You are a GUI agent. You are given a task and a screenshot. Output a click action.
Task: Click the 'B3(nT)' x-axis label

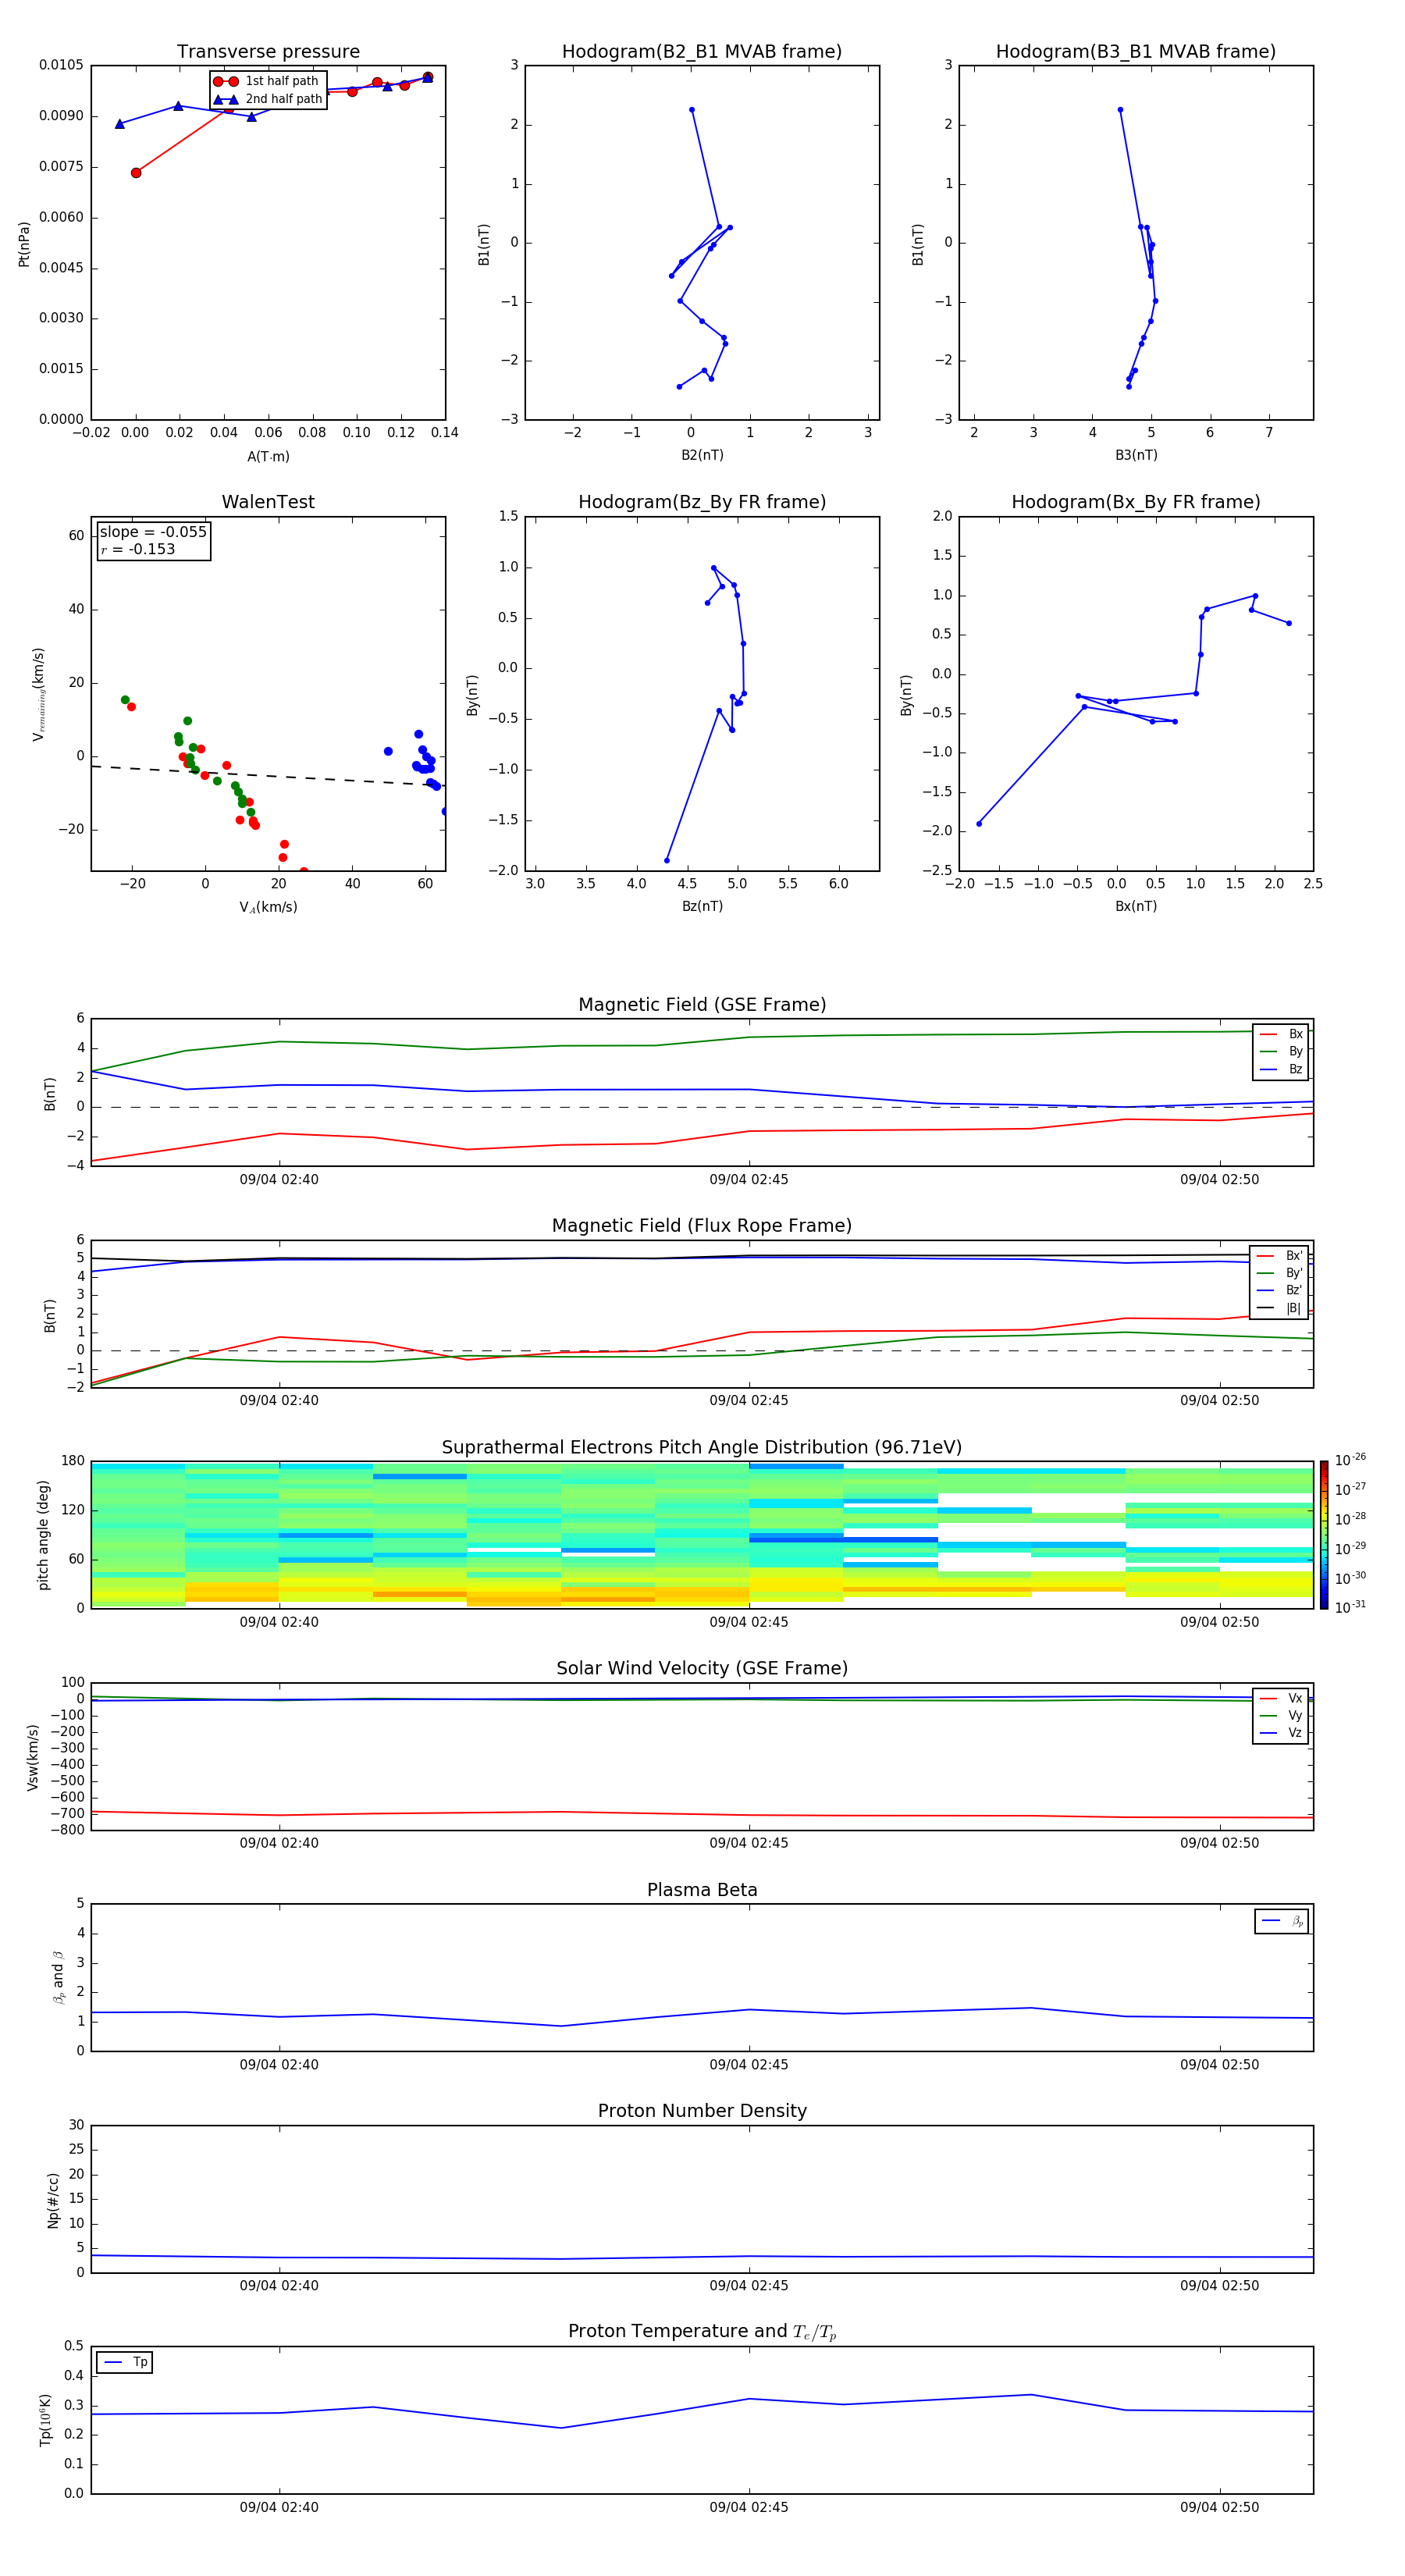coord(1136,455)
